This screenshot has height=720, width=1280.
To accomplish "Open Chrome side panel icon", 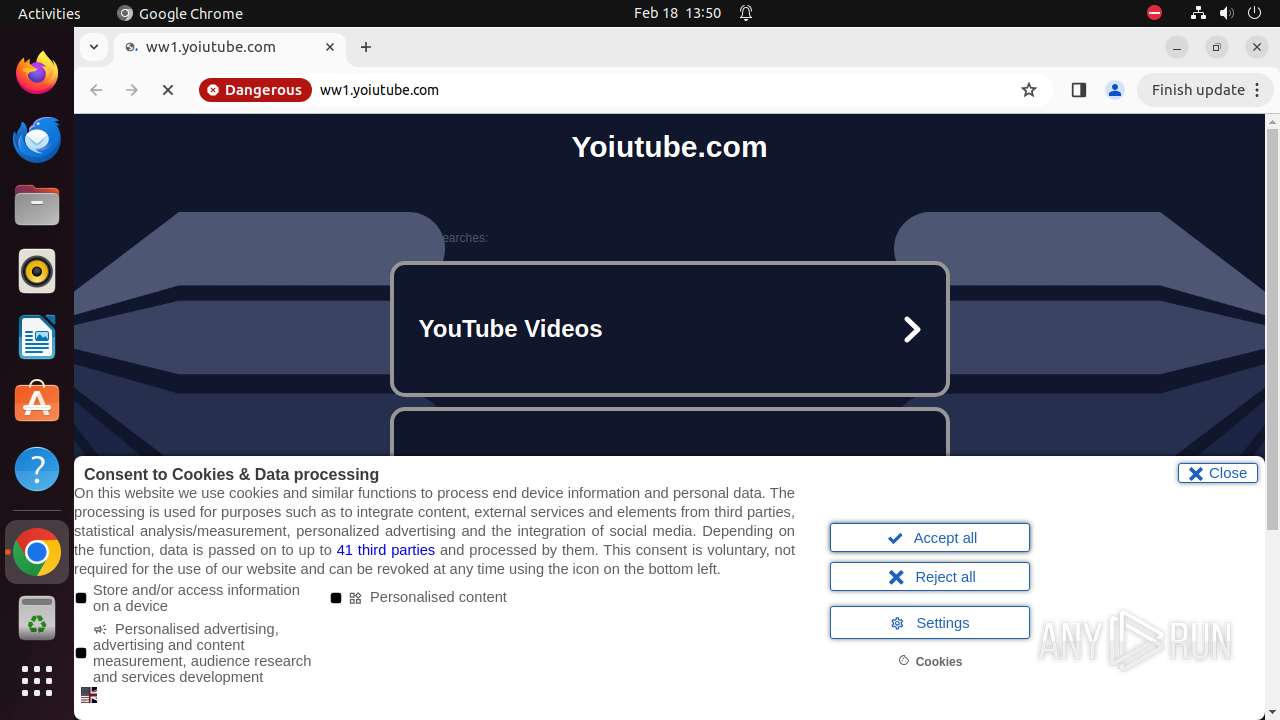I will tap(1078, 90).
